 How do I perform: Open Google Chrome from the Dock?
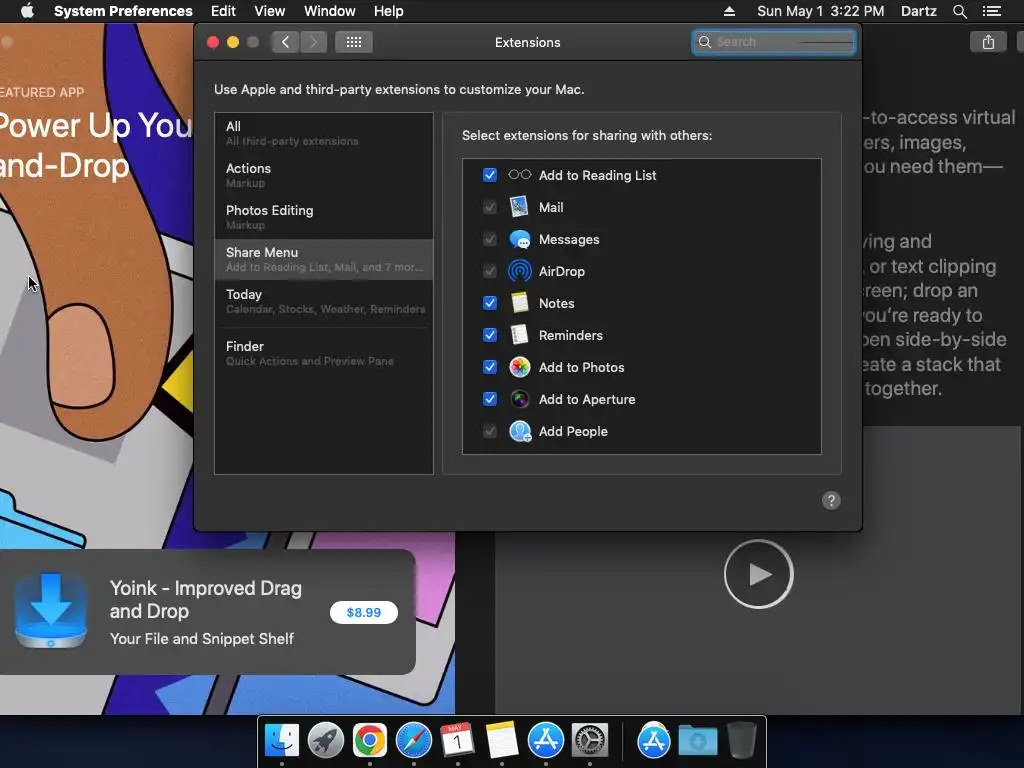[x=370, y=741]
